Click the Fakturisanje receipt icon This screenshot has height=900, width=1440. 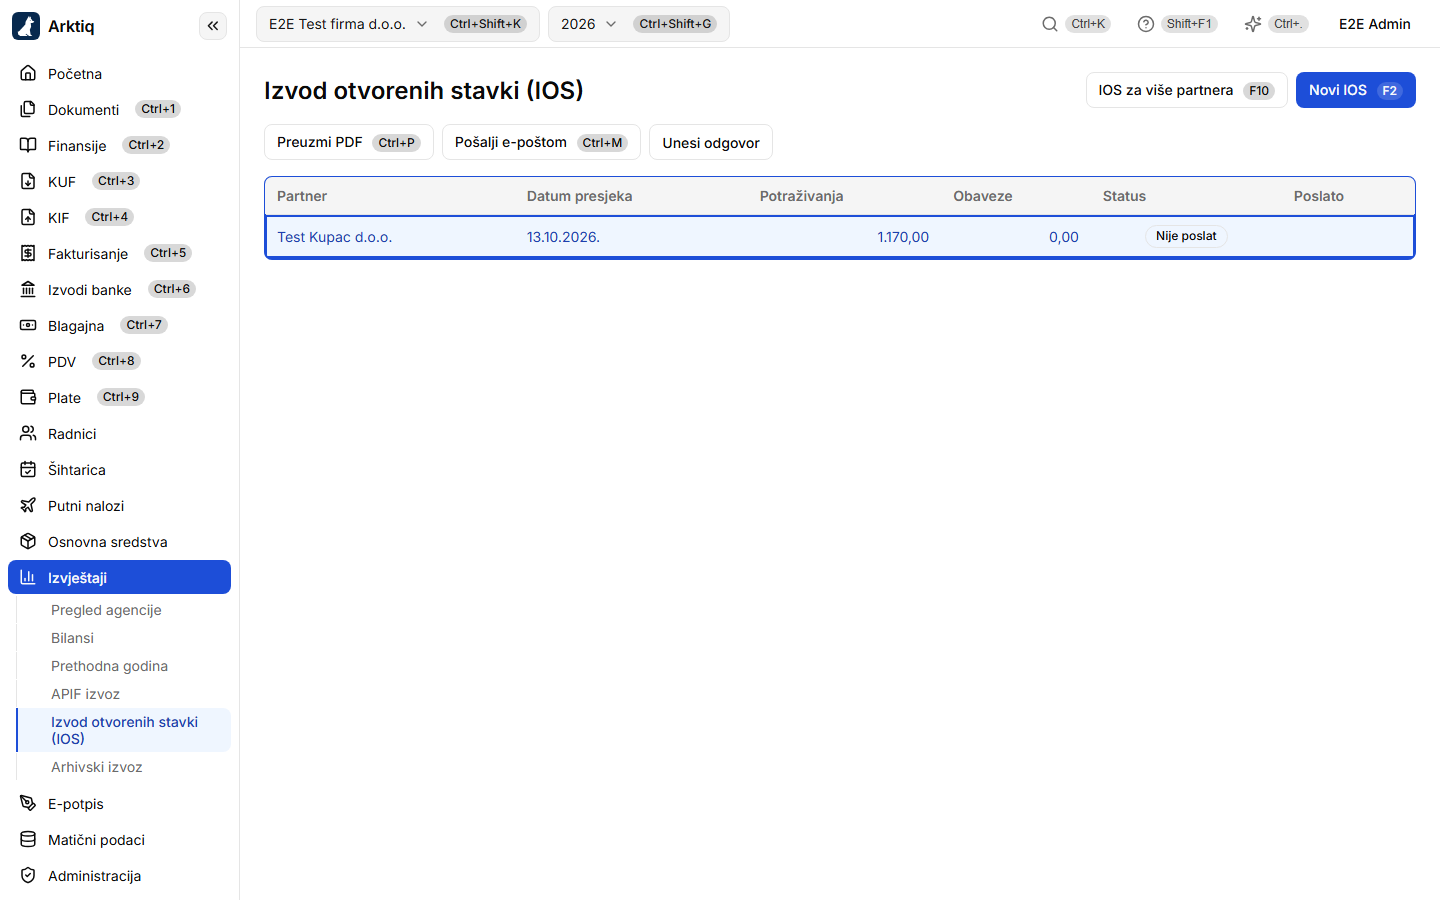(28, 253)
